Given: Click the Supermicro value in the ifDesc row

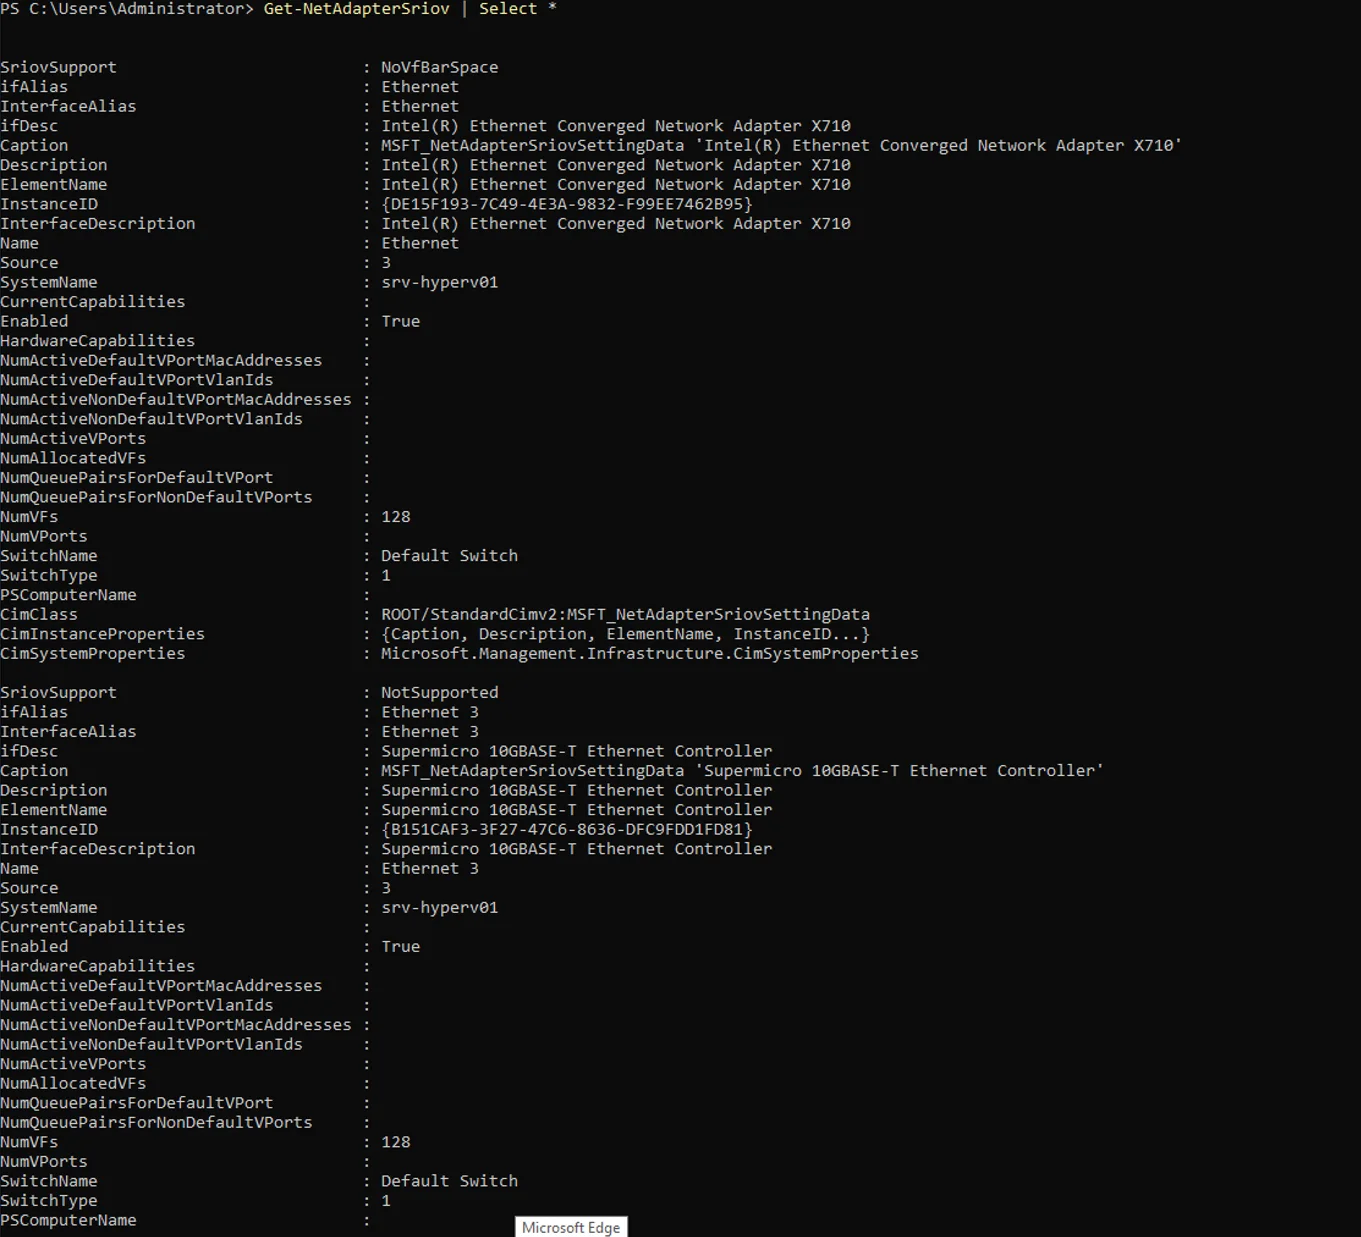Looking at the screenshot, I should coord(577,751).
